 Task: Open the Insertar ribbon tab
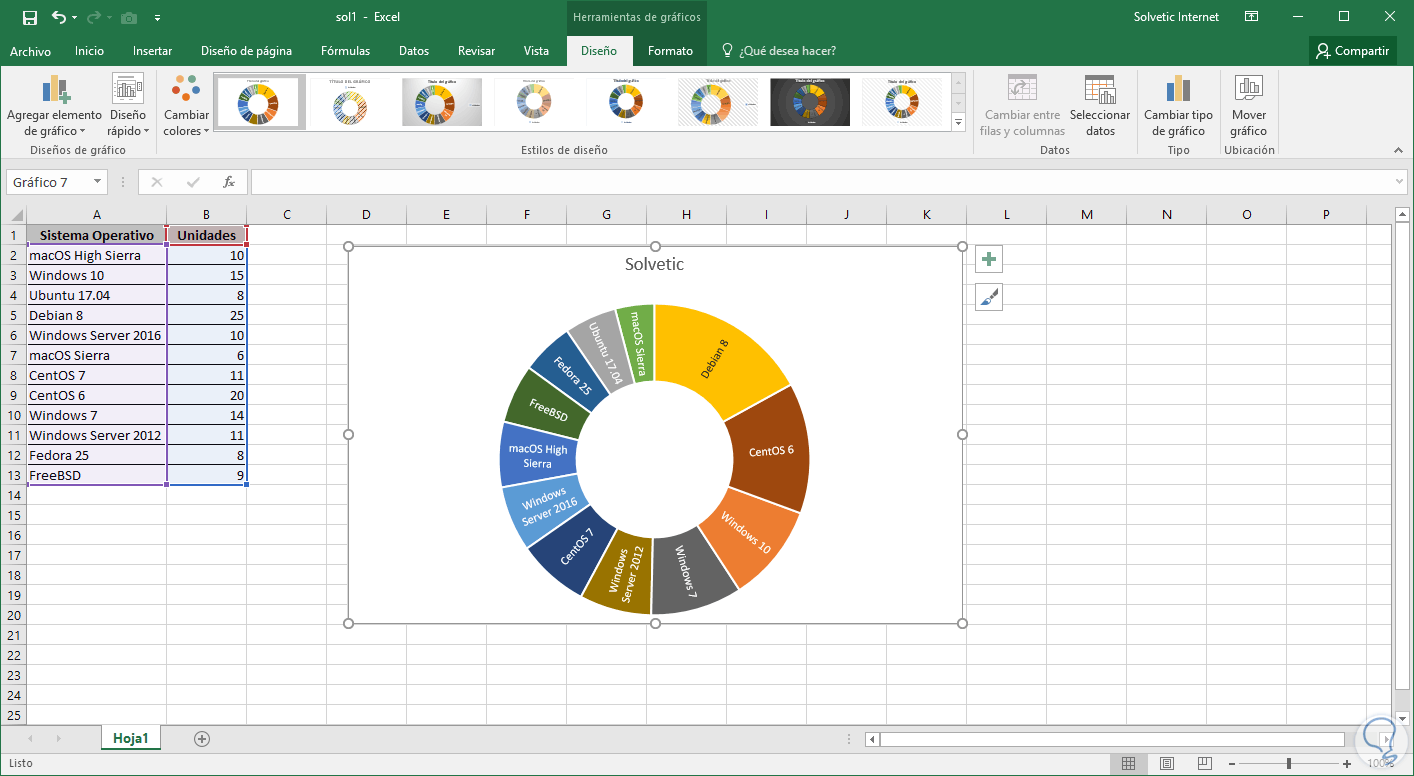click(152, 51)
